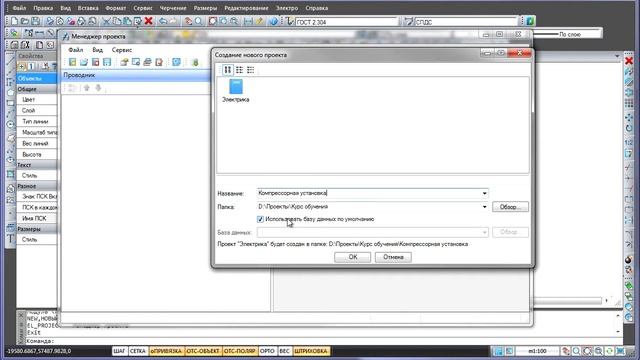
Task: Expand the Название dropdown arrow
Action: pyautogui.click(x=484, y=193)
